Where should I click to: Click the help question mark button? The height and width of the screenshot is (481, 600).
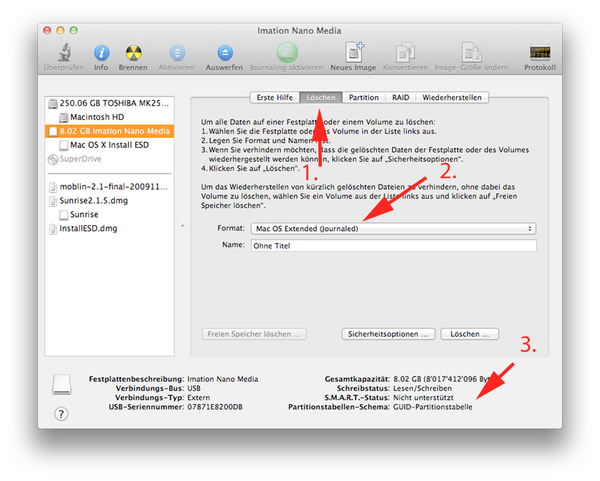click(61, 414)
